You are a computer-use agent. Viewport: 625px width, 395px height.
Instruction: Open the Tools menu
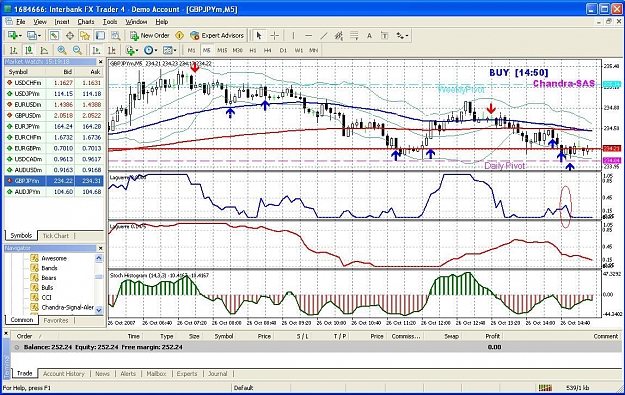pos(110,22)
